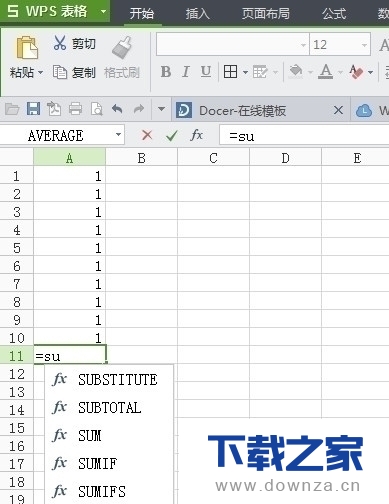
Task: Click the open folder quick-access icon
Action: click(12, 109)
